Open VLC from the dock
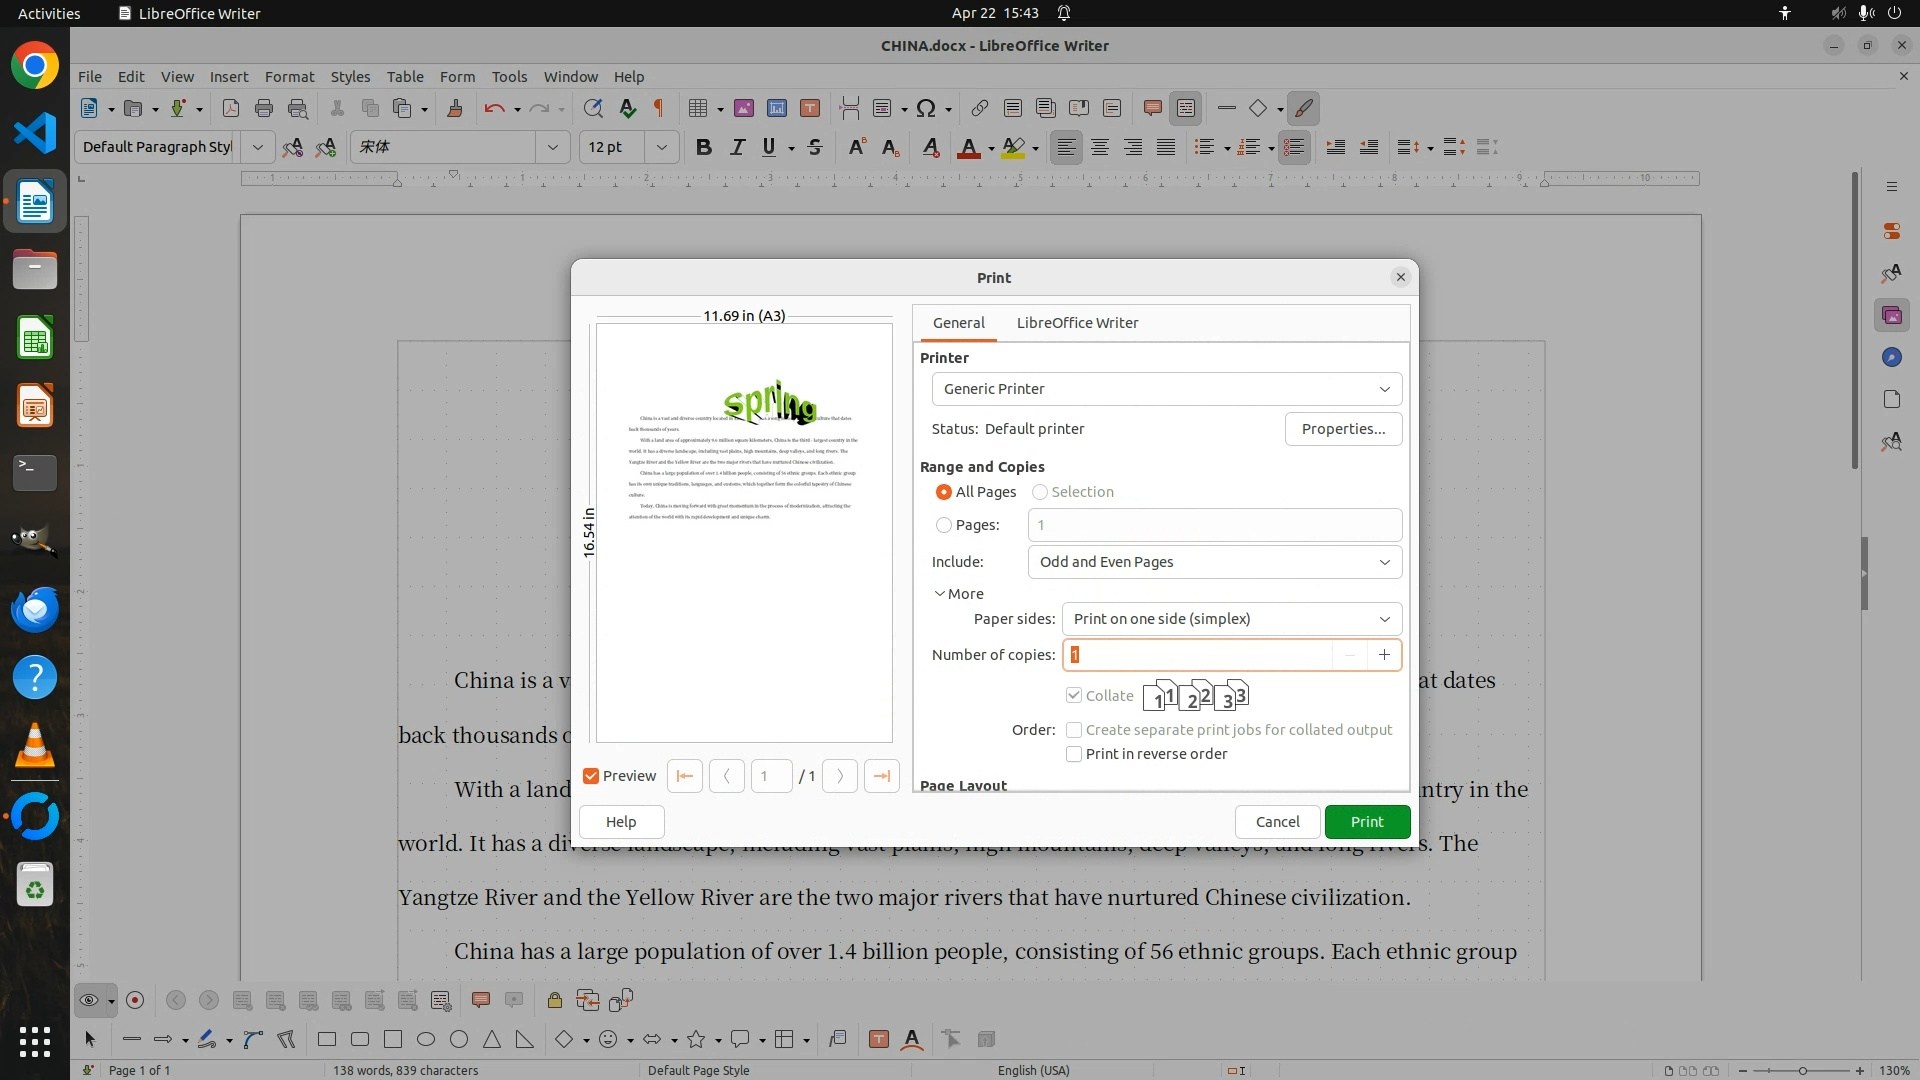The image size is (1920, 1080). click(35, 745)
